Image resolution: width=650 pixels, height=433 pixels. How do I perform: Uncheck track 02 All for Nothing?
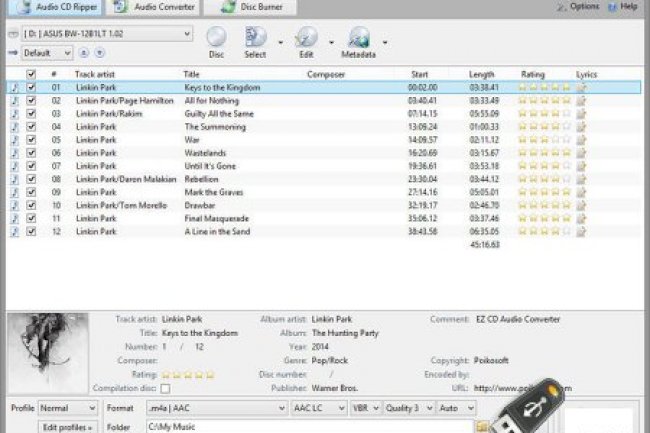(31, 101)
